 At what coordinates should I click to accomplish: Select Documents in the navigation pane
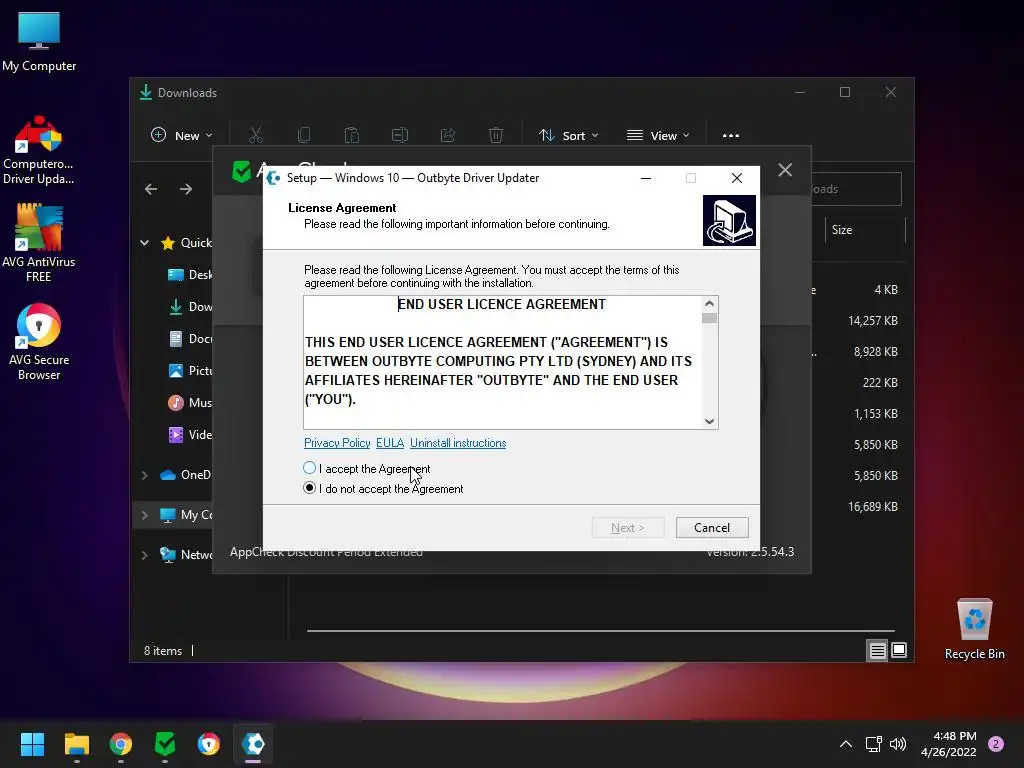[189, 339]
